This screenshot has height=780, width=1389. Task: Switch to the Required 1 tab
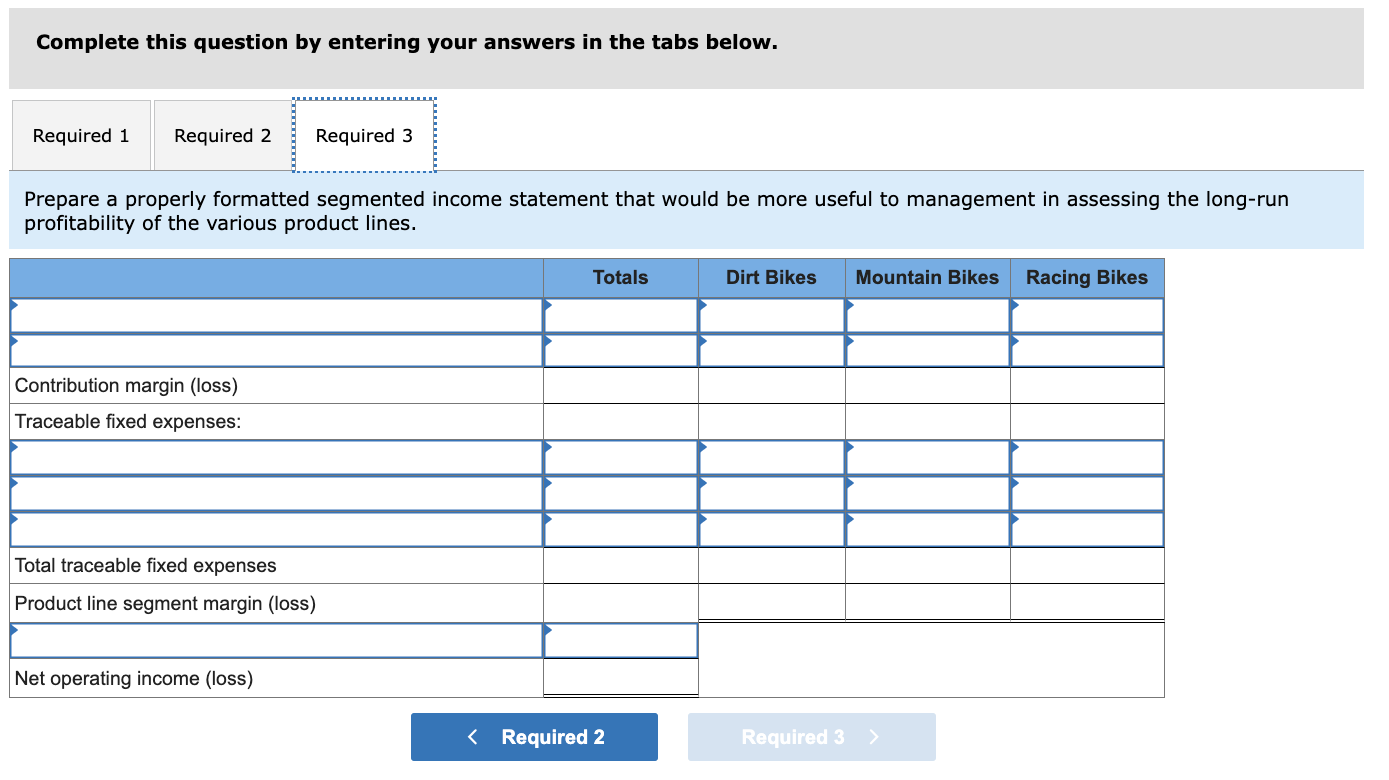81,135
